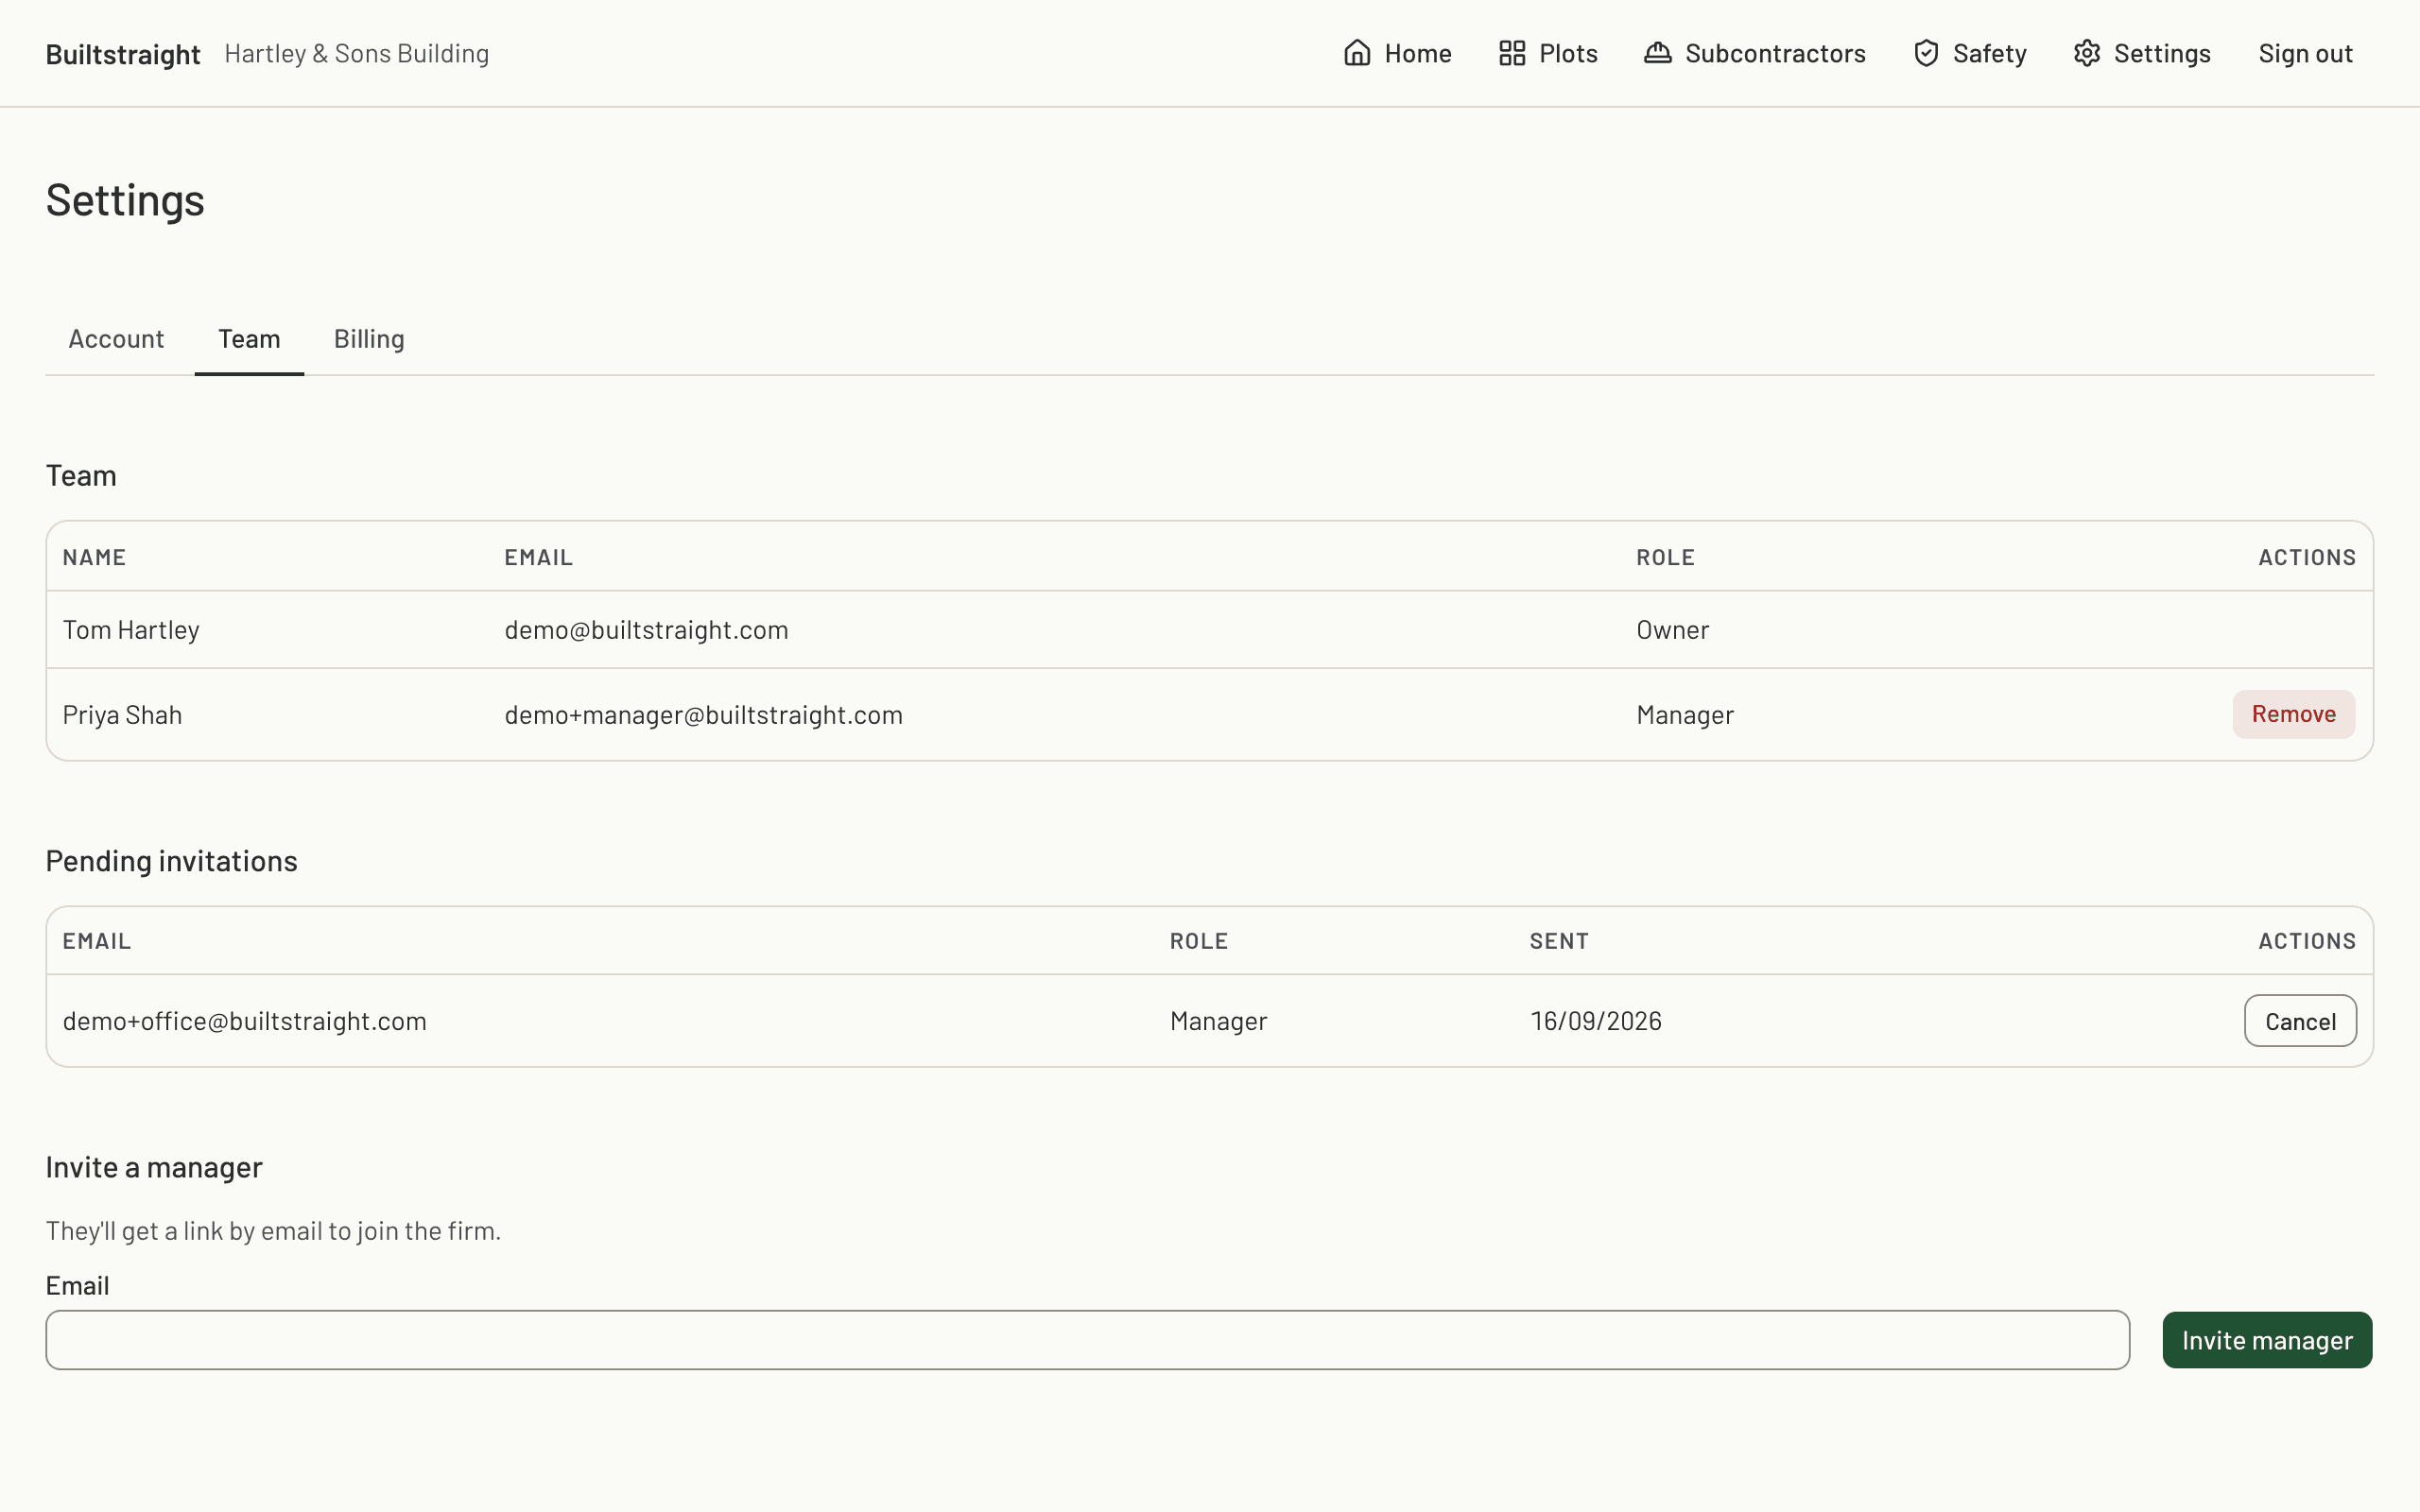Click the Settings gear icon
This screenshot has height=1512, width=2420.
click(x=2087, y=53)
